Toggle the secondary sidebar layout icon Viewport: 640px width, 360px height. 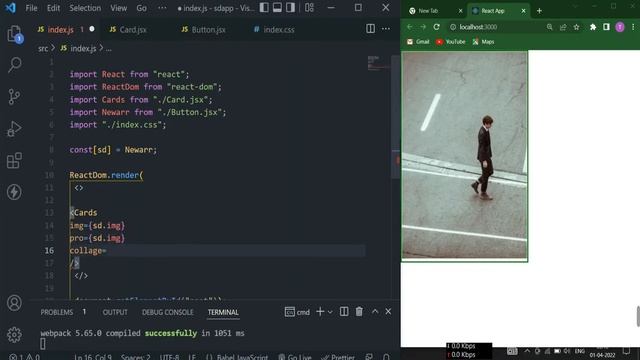290,8
